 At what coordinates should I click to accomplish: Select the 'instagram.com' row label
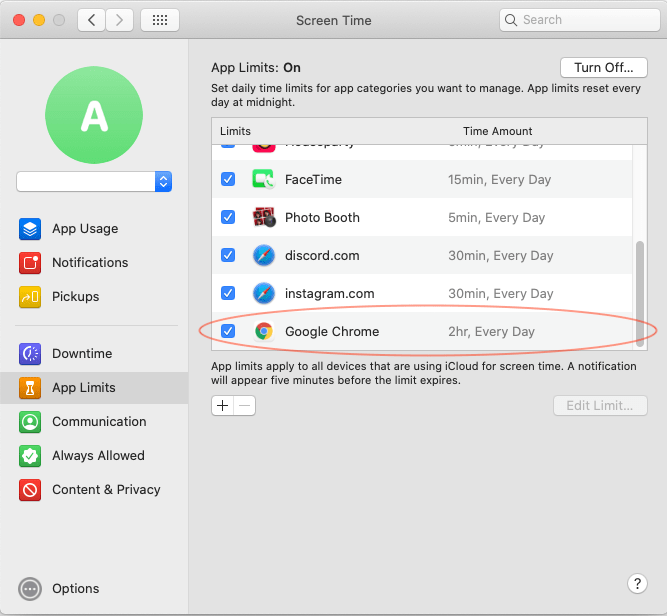(330, 294)
